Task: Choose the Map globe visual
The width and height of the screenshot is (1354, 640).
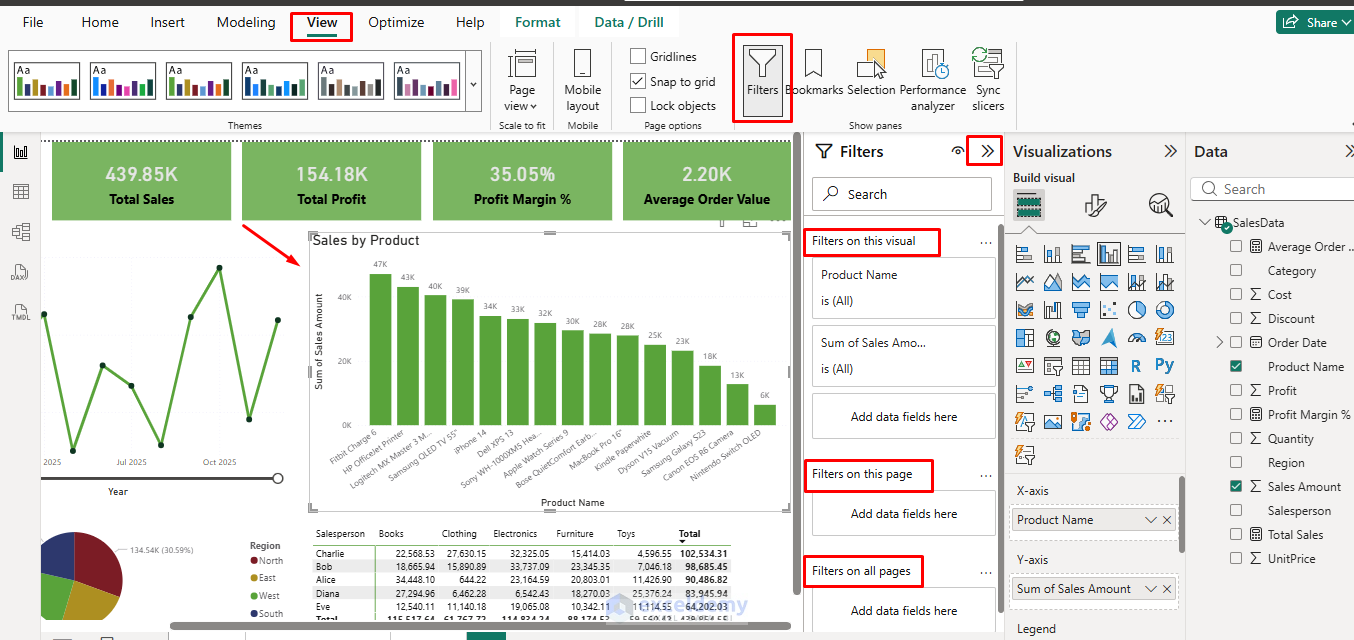Action: pos(1053,338)
